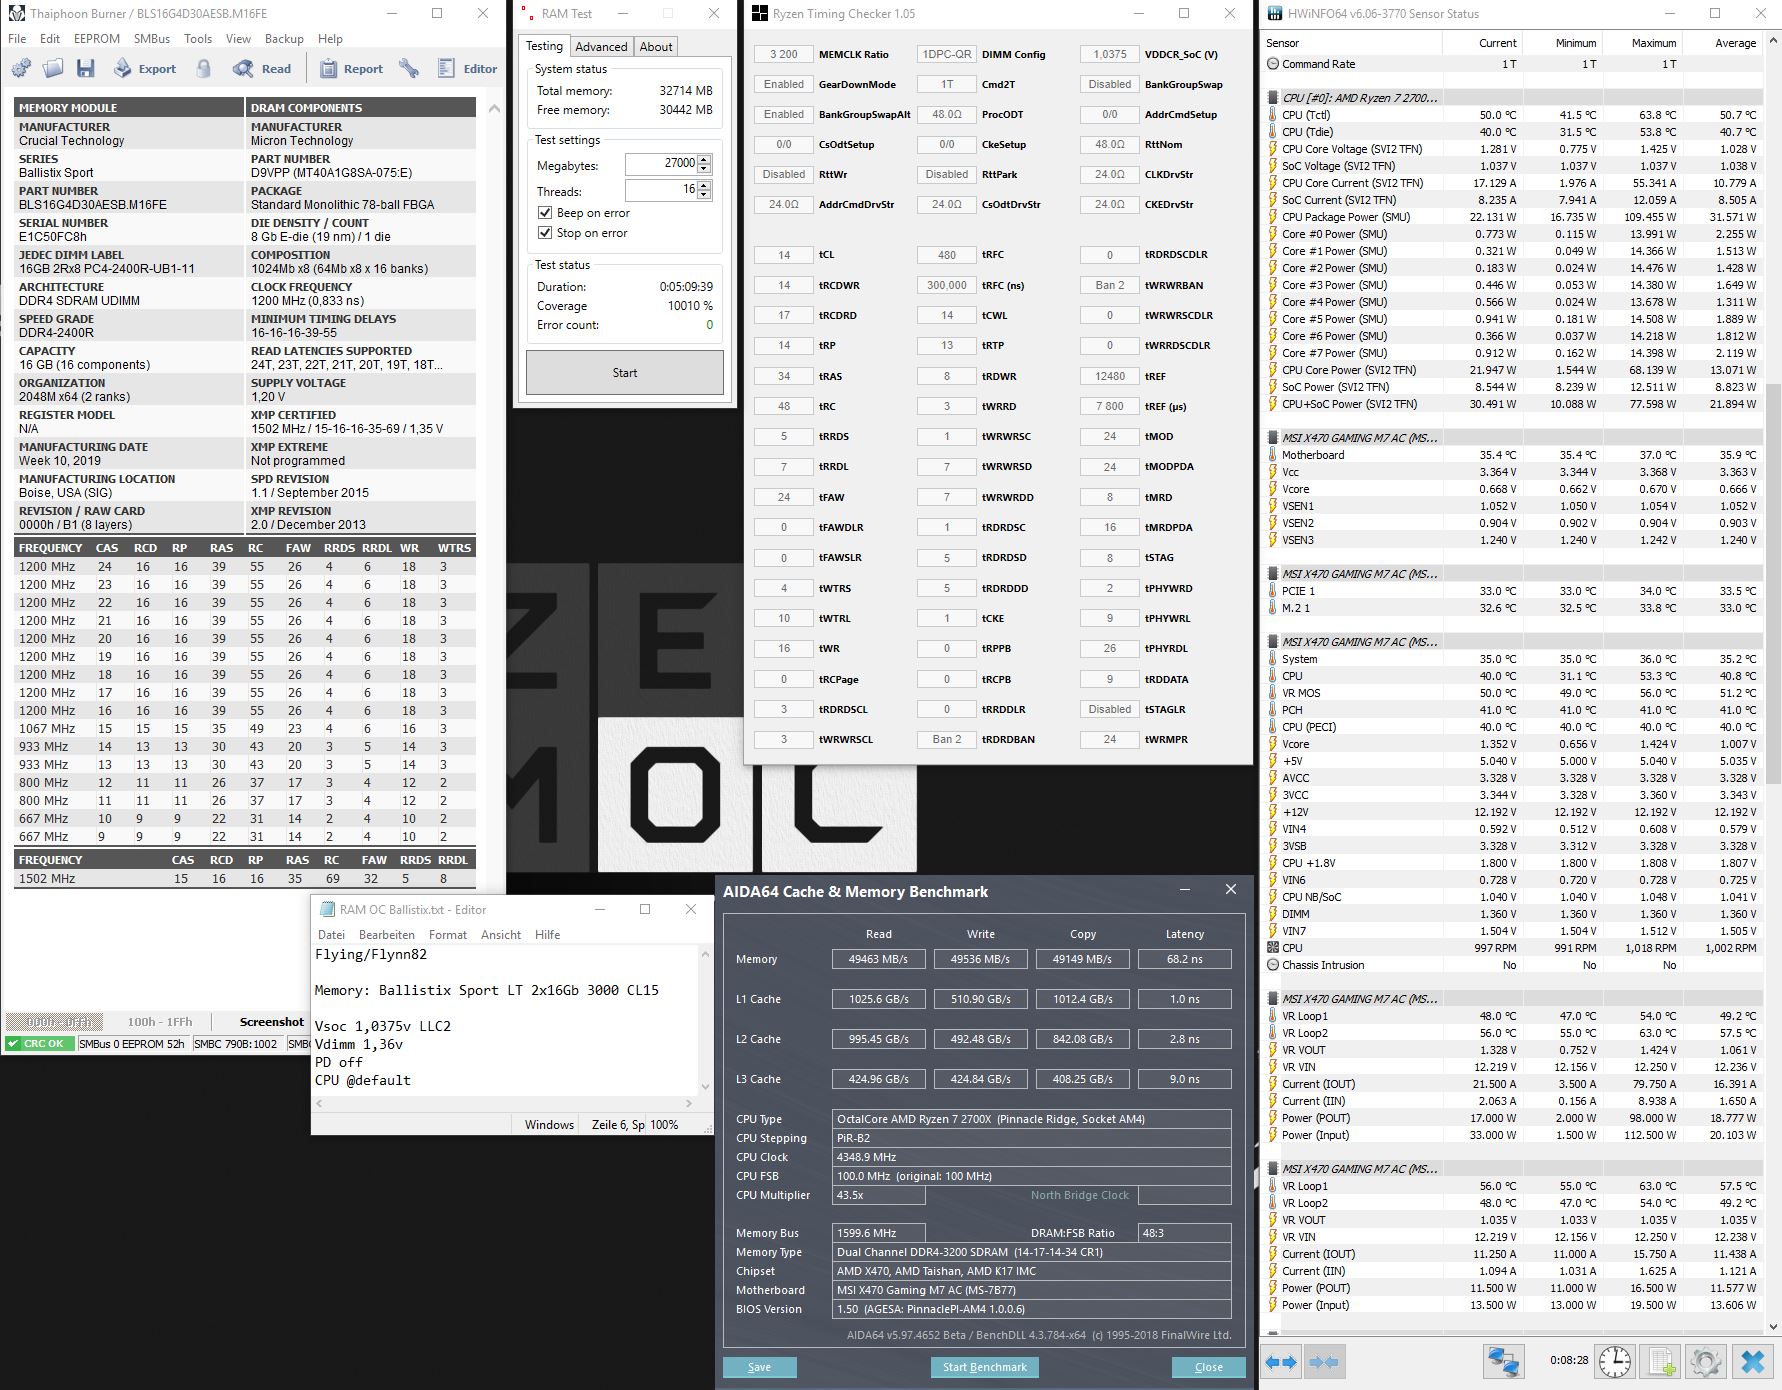Click the save floppy disk icon in Thaiphoon Burner
The image size is (1782, 1390).
pos(86,68)
